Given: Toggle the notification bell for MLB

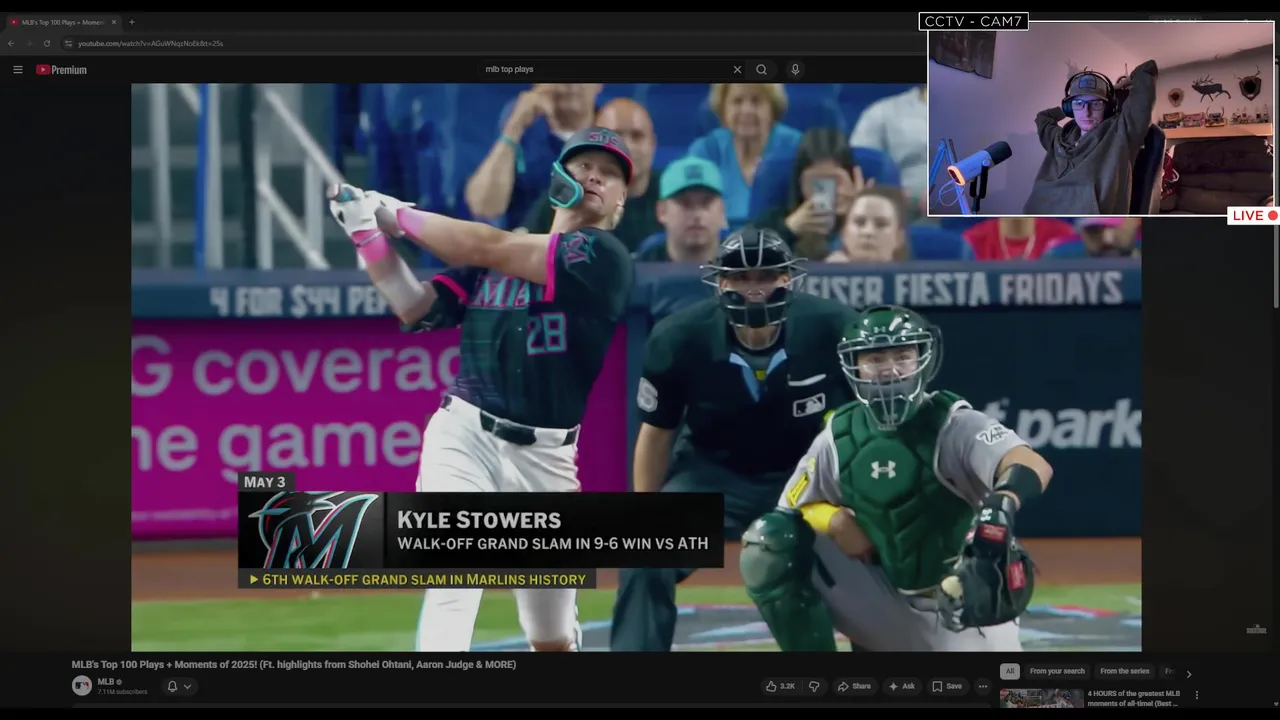Looking at the screenshot, I should pos(172,686).
